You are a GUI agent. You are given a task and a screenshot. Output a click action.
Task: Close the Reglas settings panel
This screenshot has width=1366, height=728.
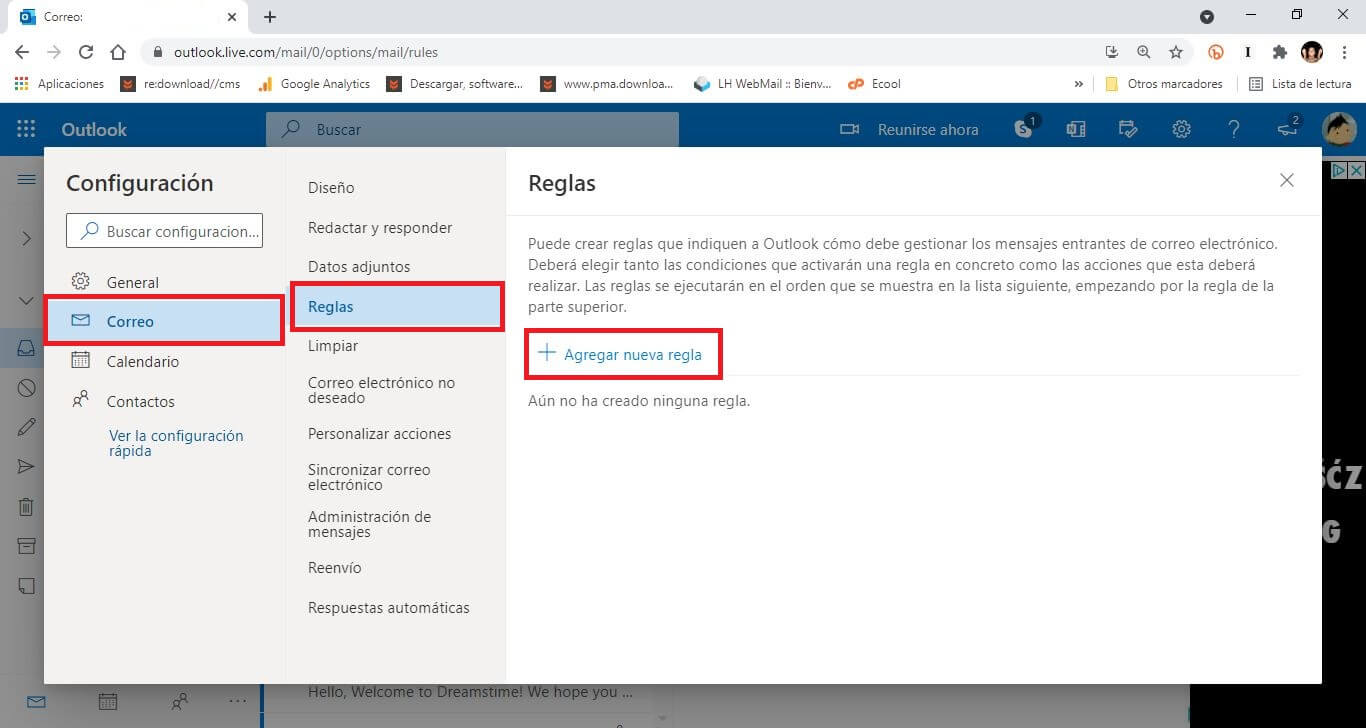pyautogui.click(x=1287, y=180)
